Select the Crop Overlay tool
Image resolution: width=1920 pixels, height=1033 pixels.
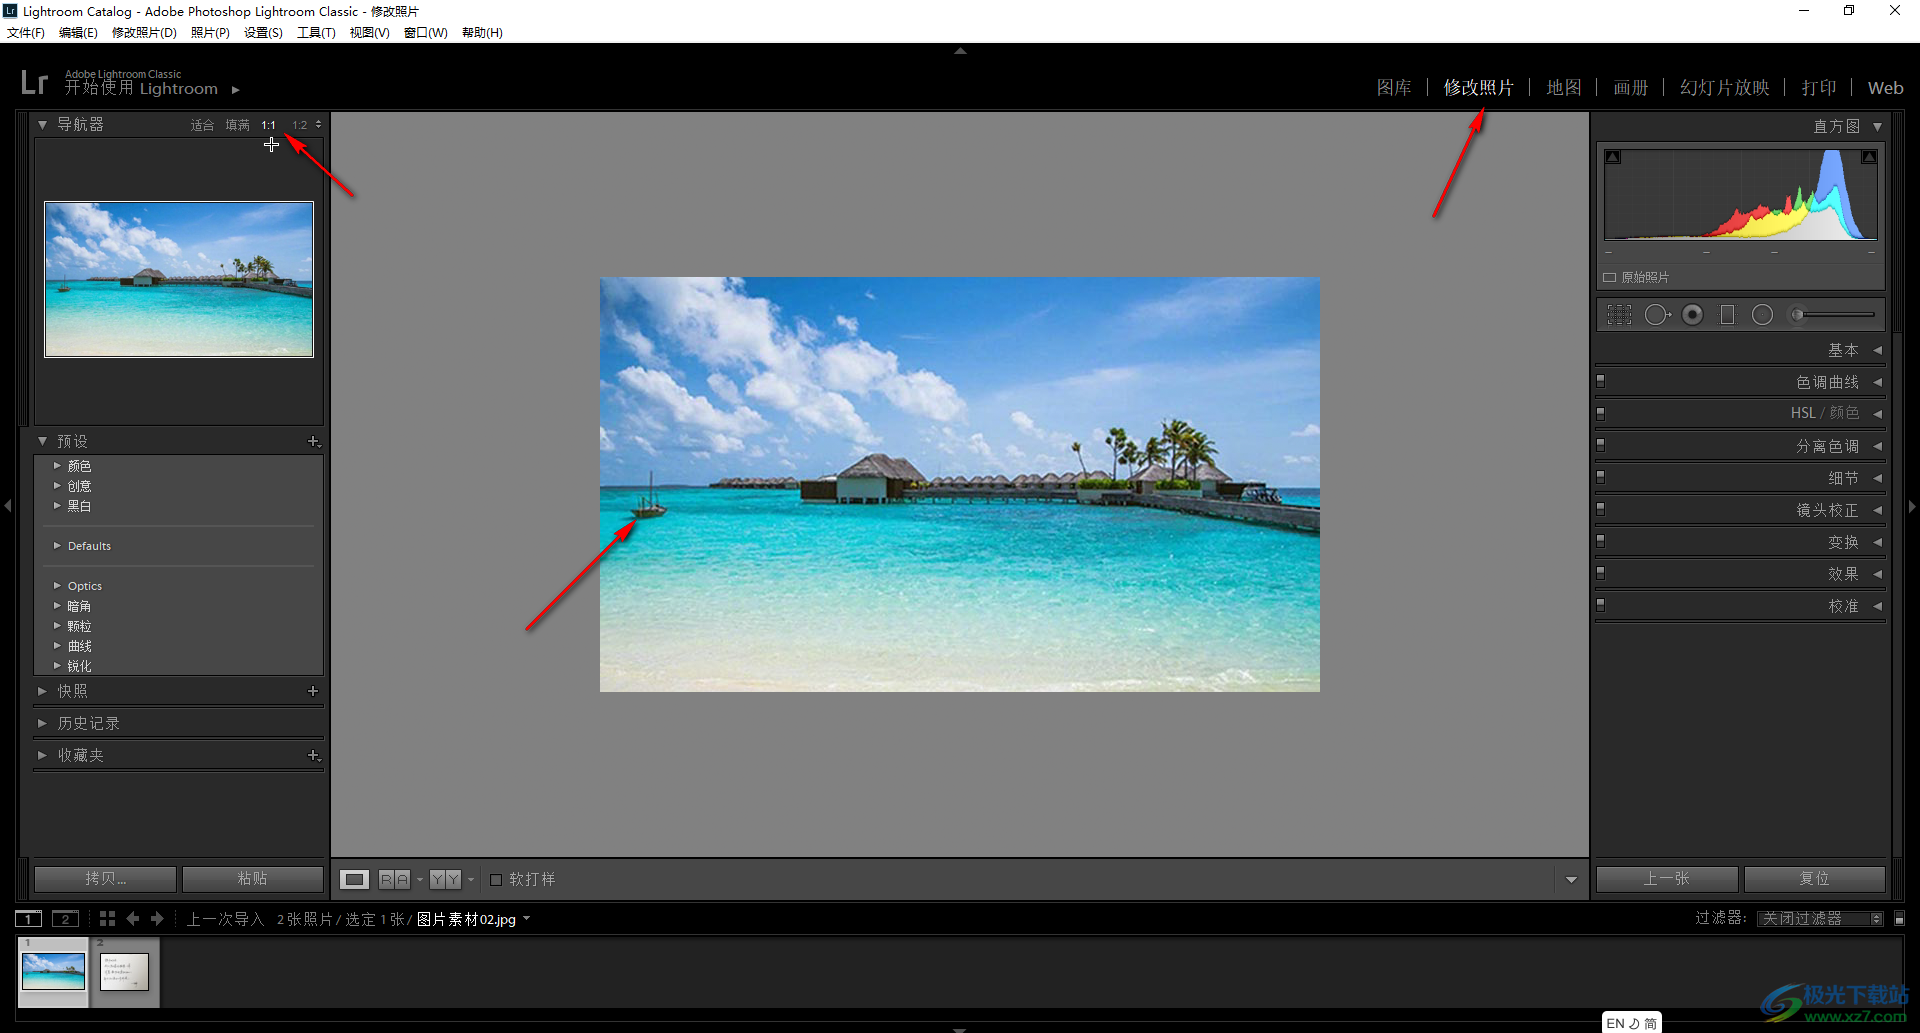coord(1619,315)
